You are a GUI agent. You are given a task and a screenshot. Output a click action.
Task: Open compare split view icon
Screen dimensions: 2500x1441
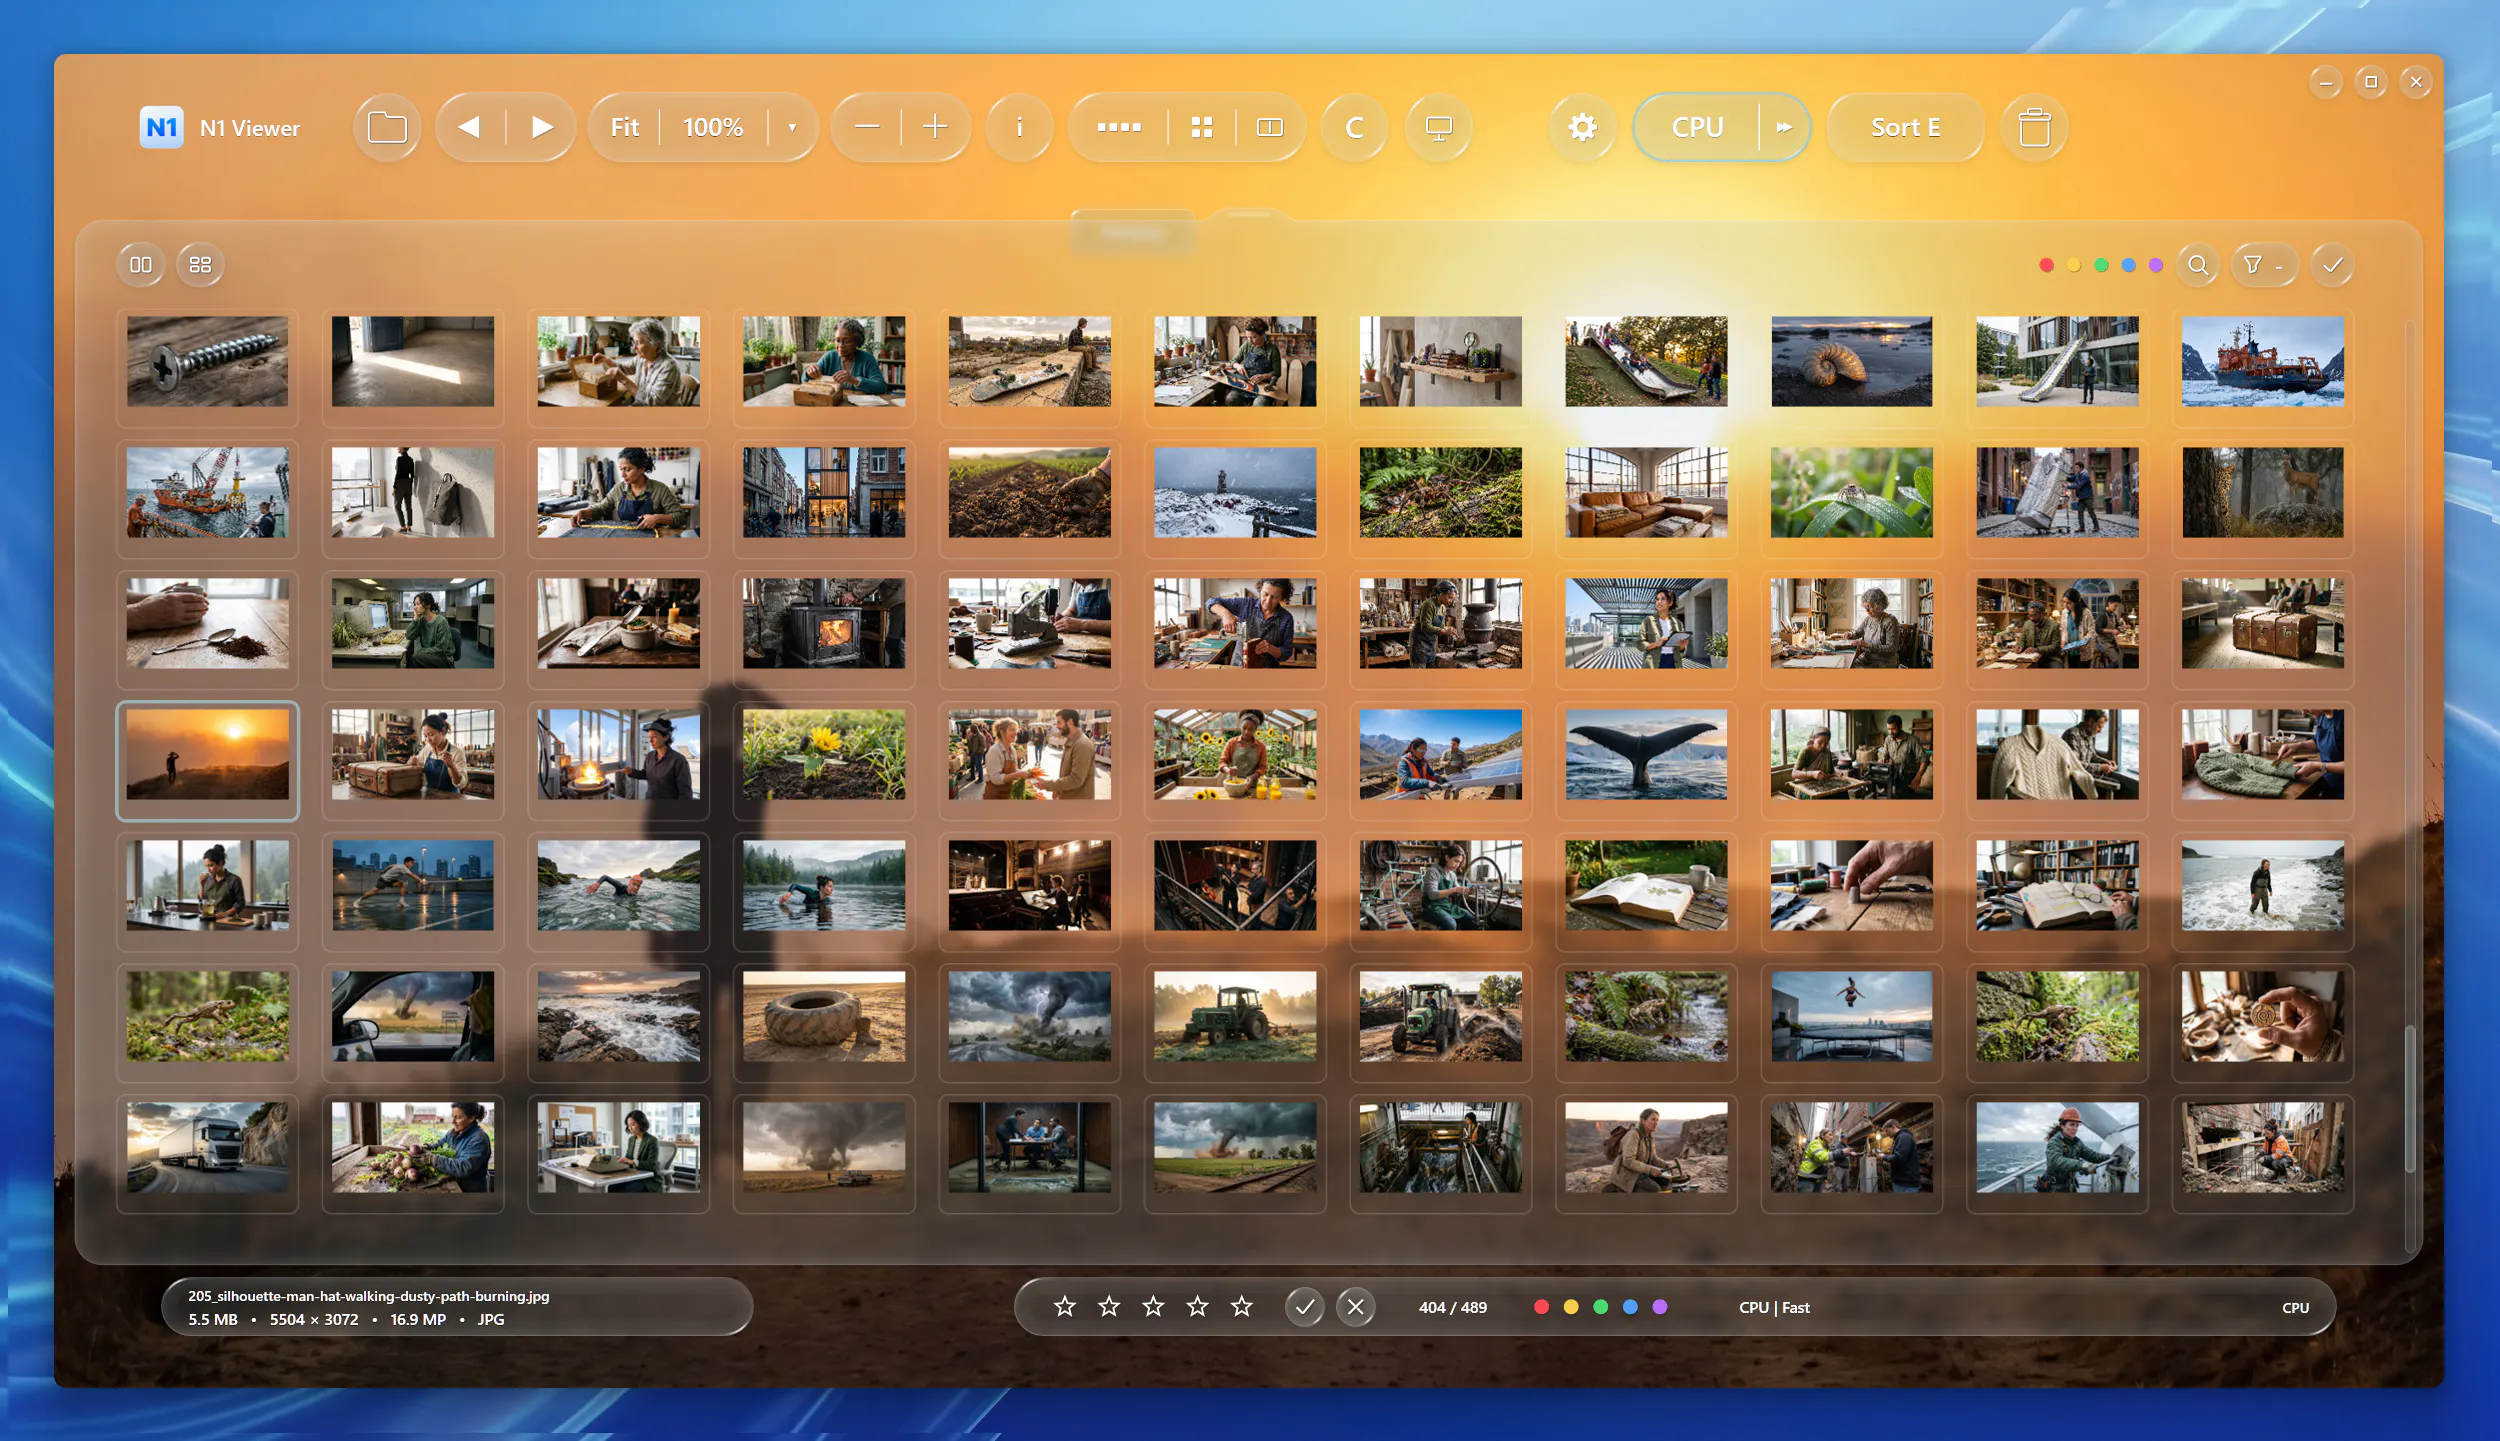pyautogui.click(x=1270, y=127)
